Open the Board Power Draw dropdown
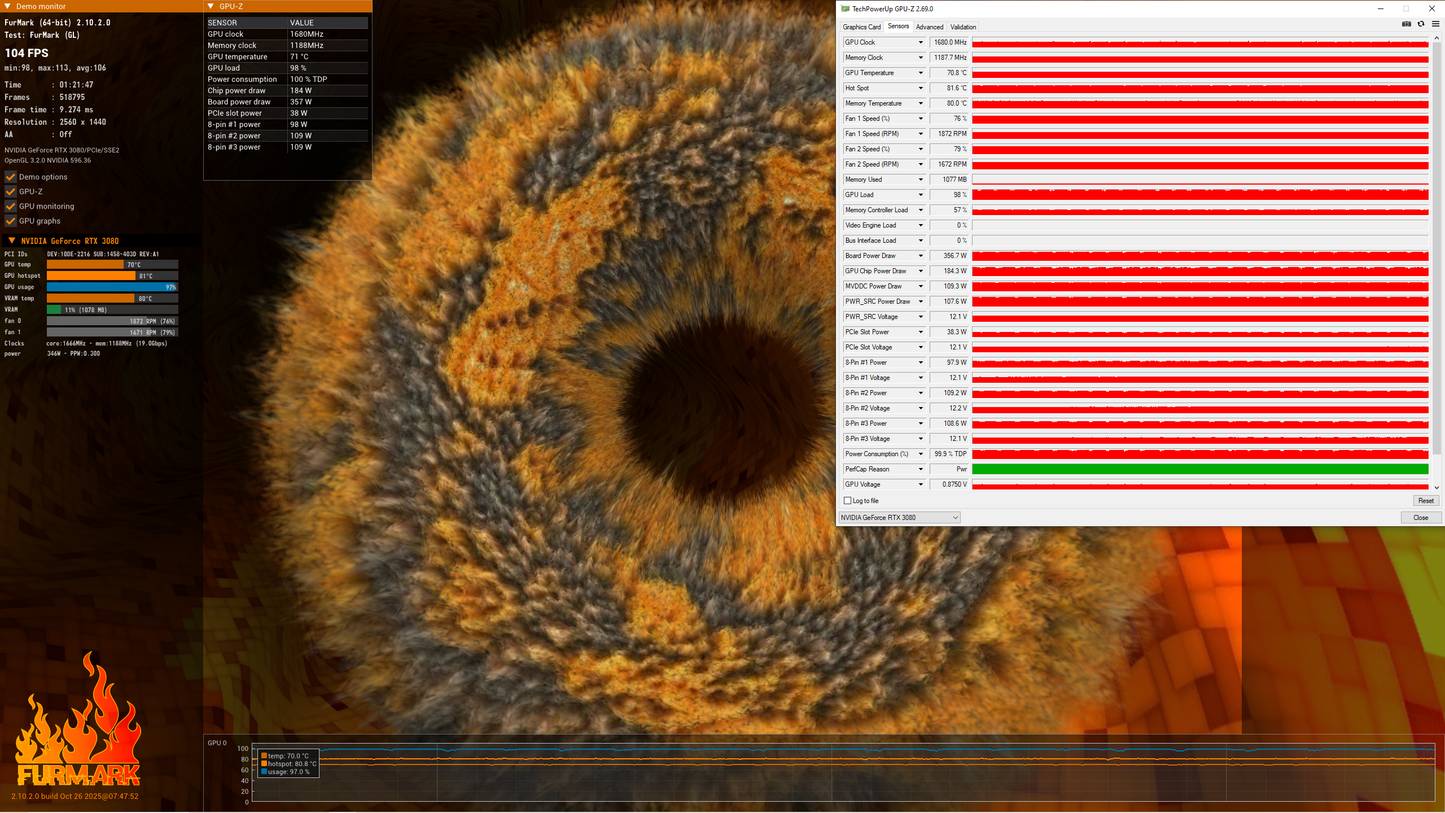The height and width of the screenshot is (813, 1445). (x=921, y=256)
